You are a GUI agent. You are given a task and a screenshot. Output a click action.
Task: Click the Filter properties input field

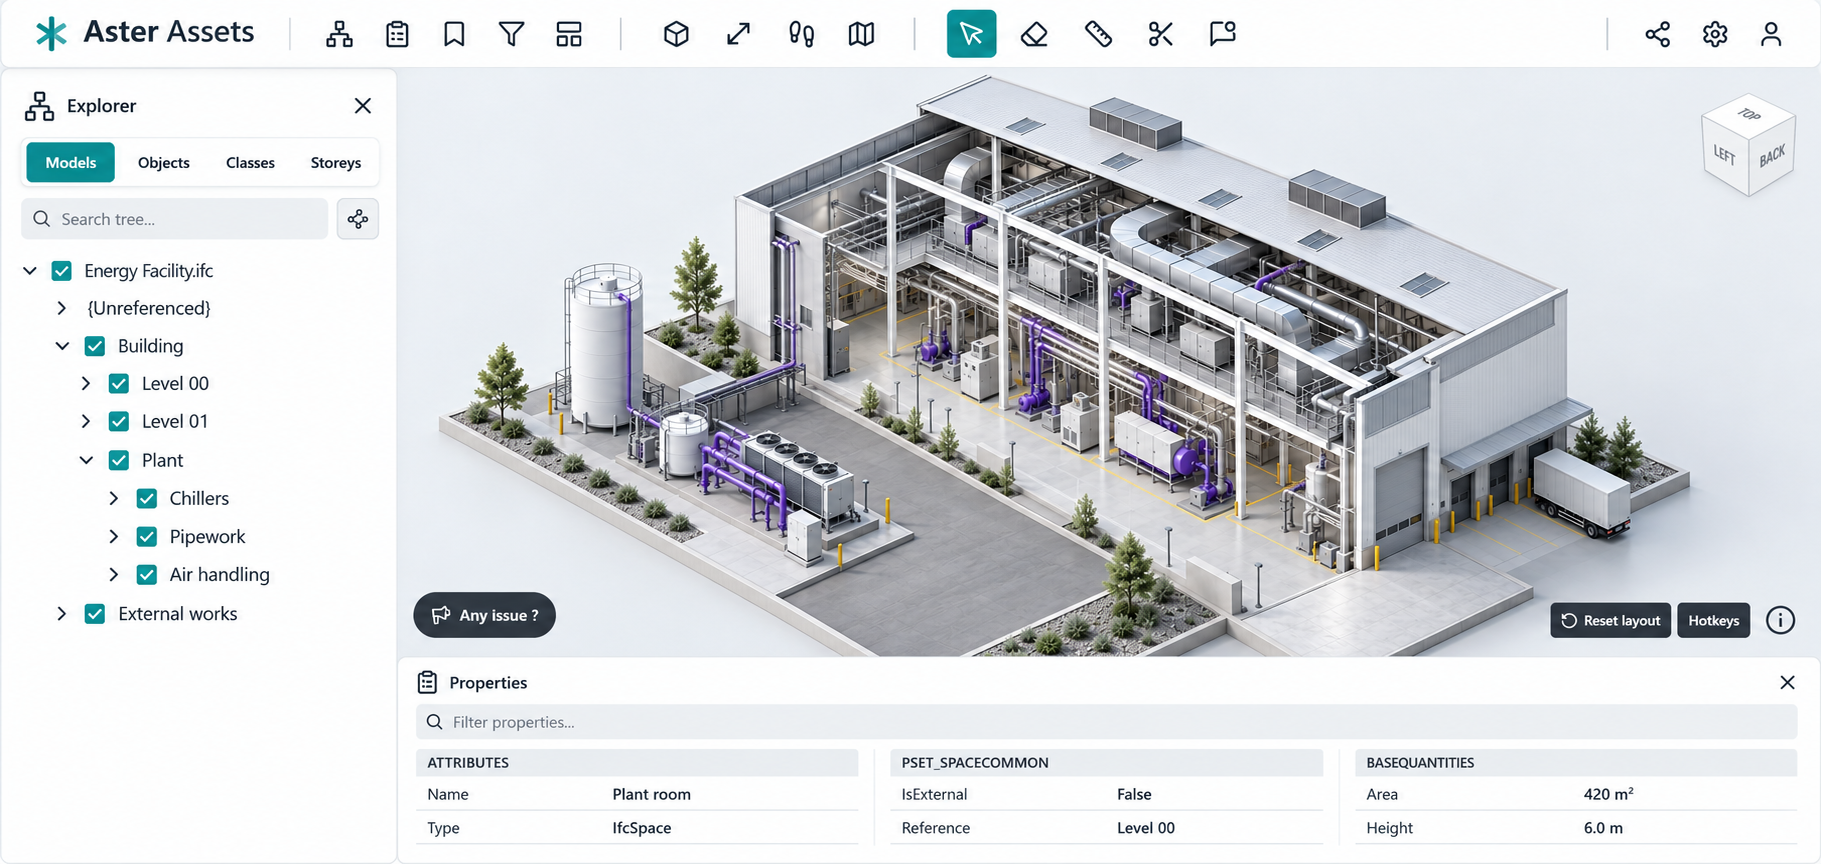tap(1106, 722)
